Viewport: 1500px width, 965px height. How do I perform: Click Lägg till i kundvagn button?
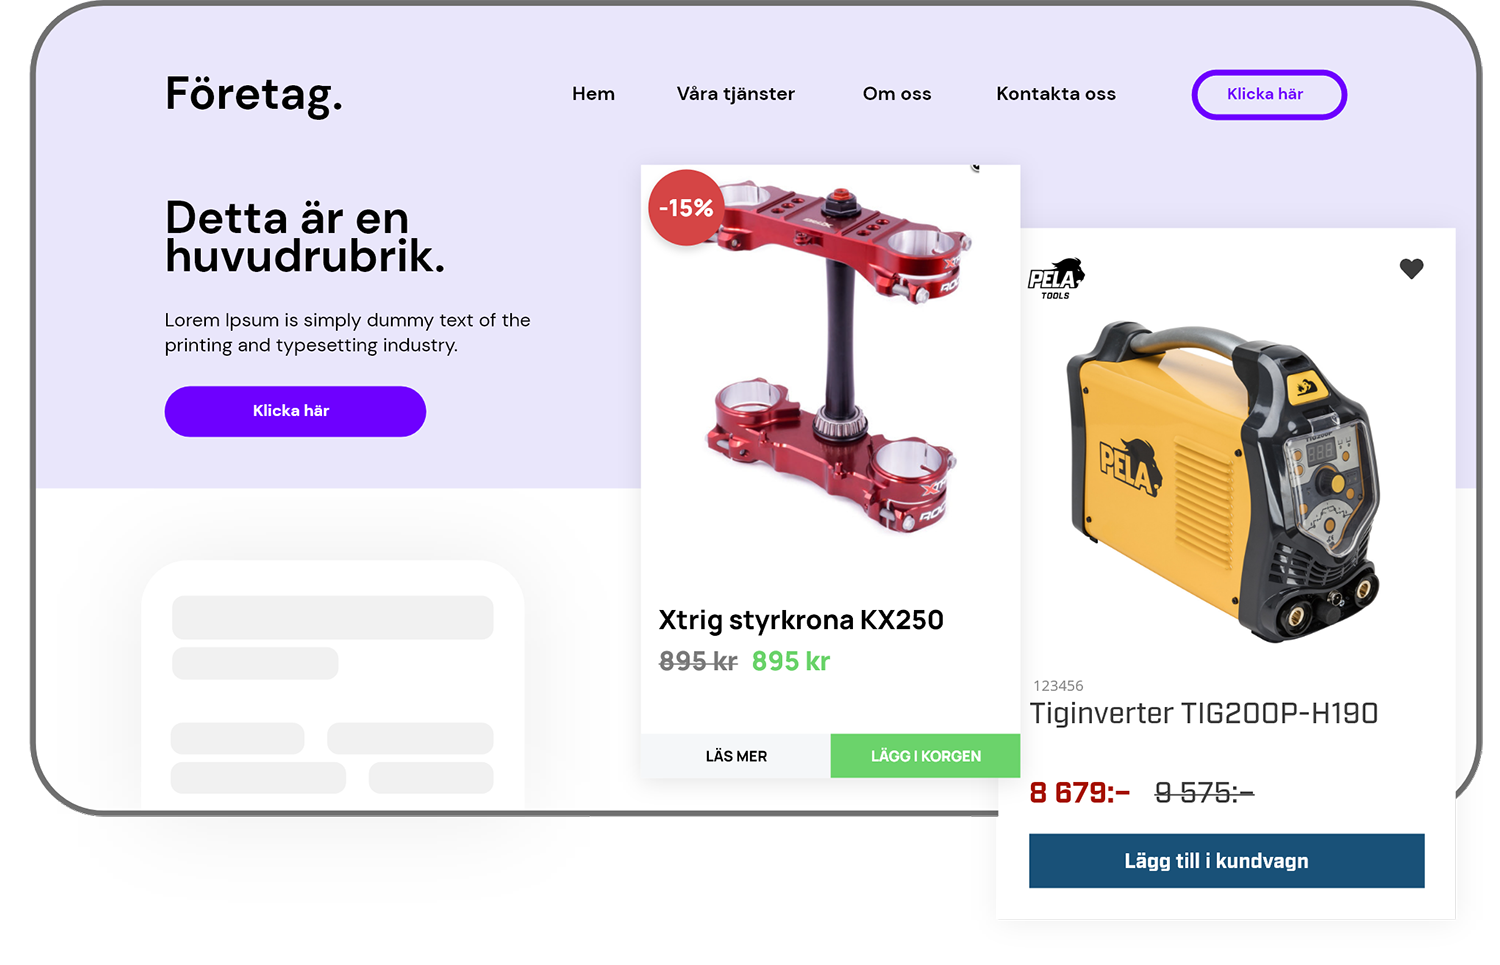click(x=1226, y=861)
